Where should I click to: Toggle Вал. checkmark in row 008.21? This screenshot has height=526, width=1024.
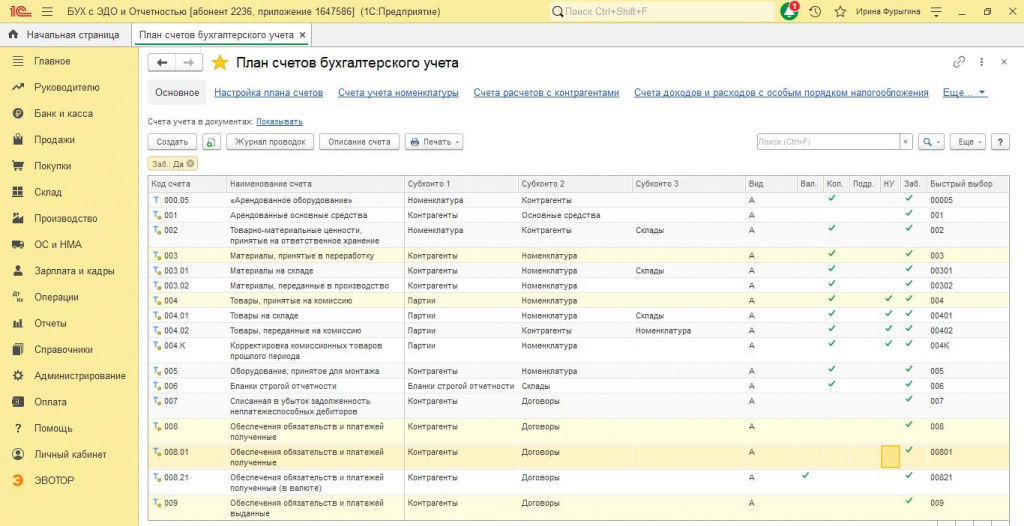click(805, 476)
